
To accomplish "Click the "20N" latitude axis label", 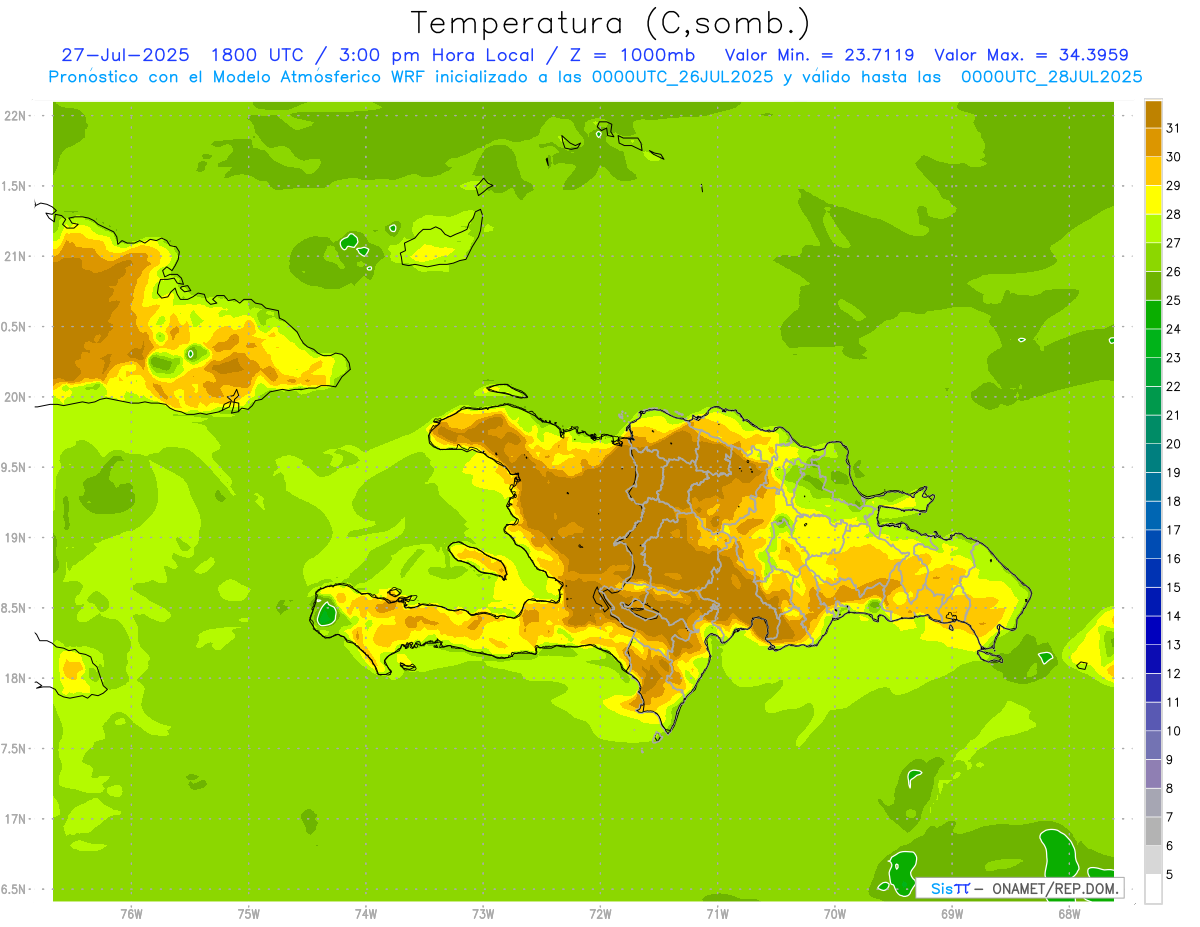I will tap(16, 397).
